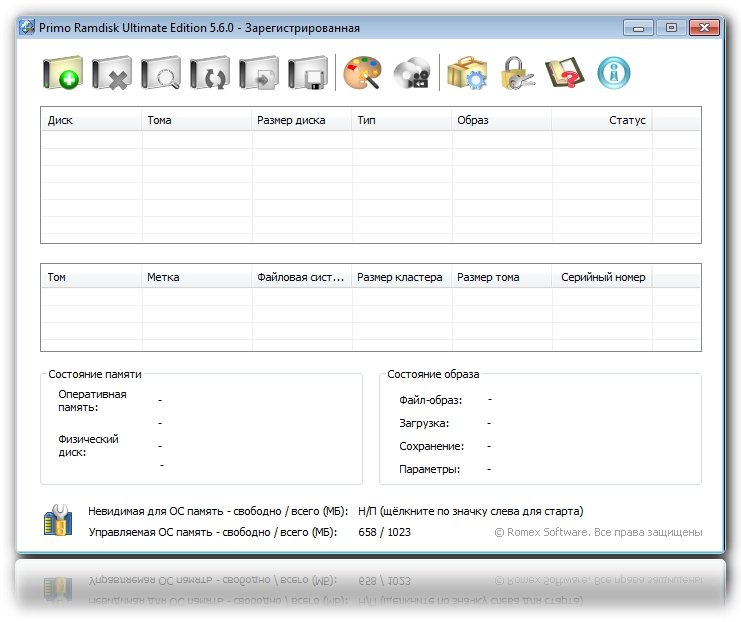
Task: Click the invisible memory management icon at bottom-left
Action: pos(58,521)
